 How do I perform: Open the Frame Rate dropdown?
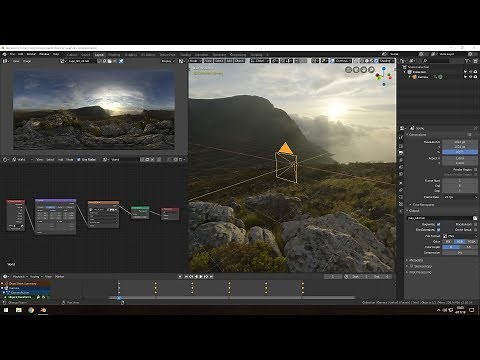coord(460,197)
